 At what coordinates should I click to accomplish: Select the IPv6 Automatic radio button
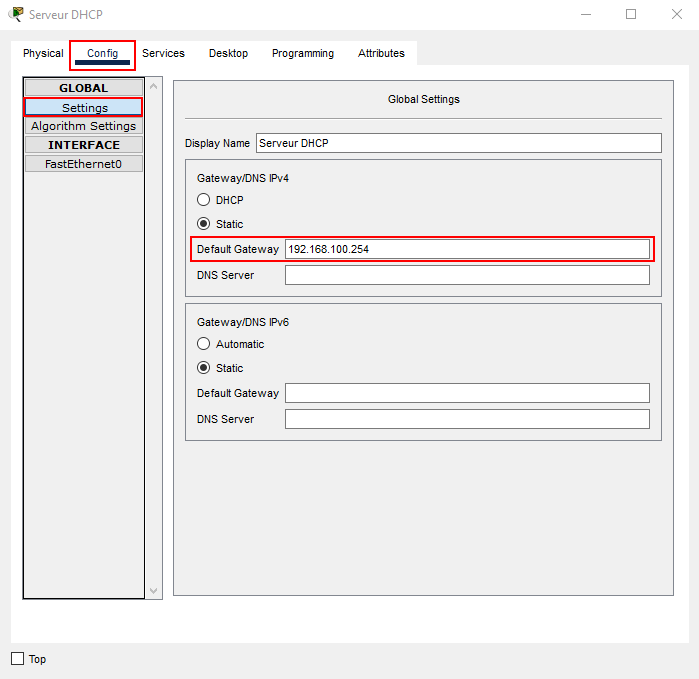coord(203,344)
